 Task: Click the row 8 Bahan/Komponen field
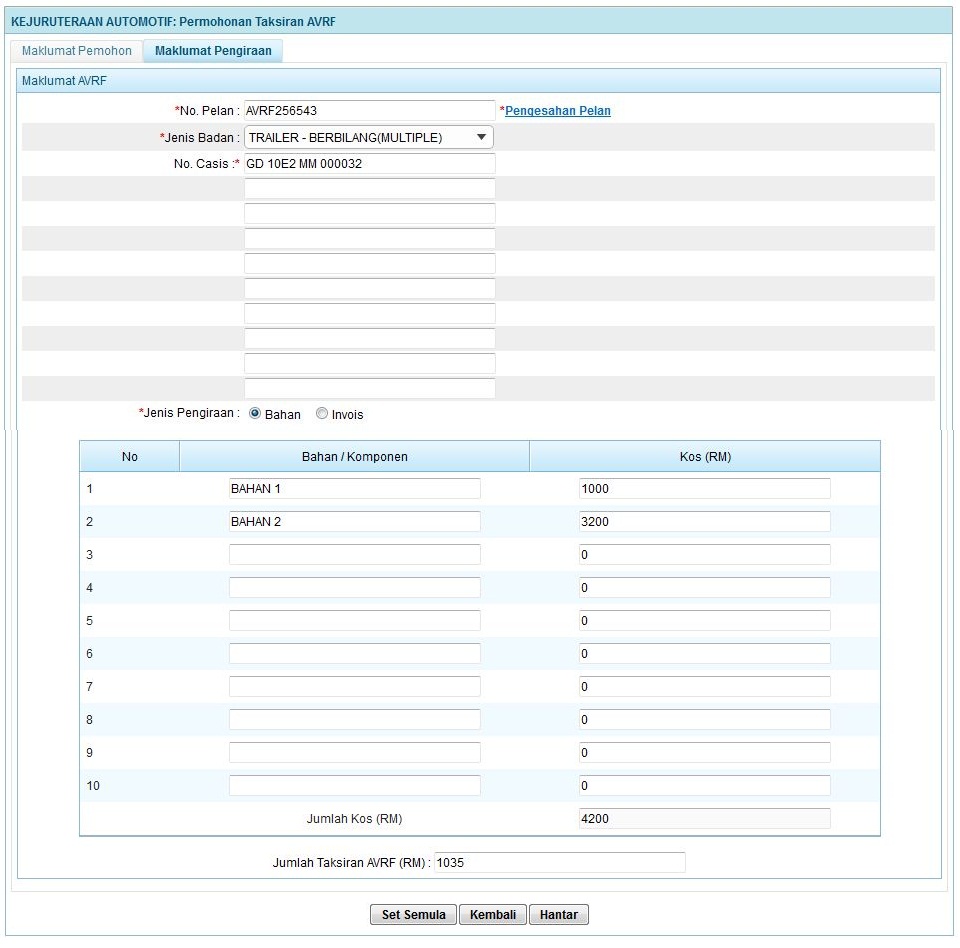[354, 720]
